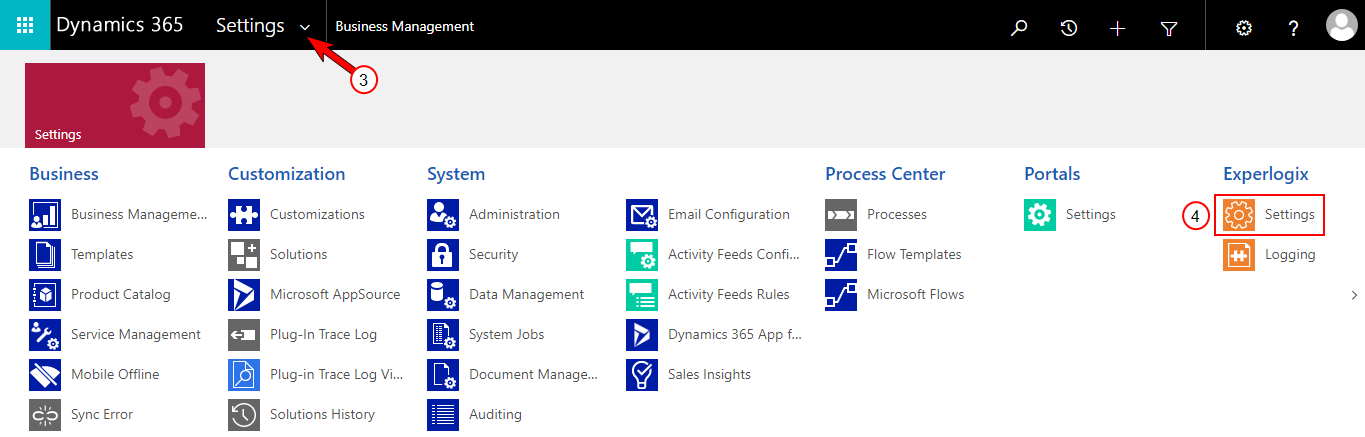Expand the Settings navigation chevron

305,28
